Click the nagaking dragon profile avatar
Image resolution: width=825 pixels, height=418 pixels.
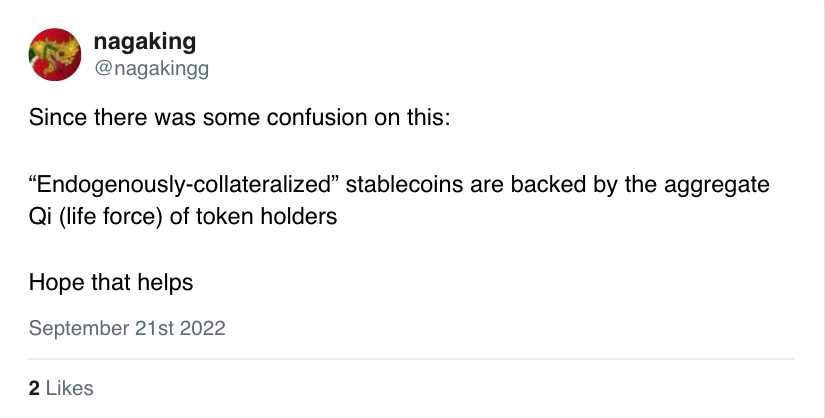pyautogui.click(x=55, y=54)
